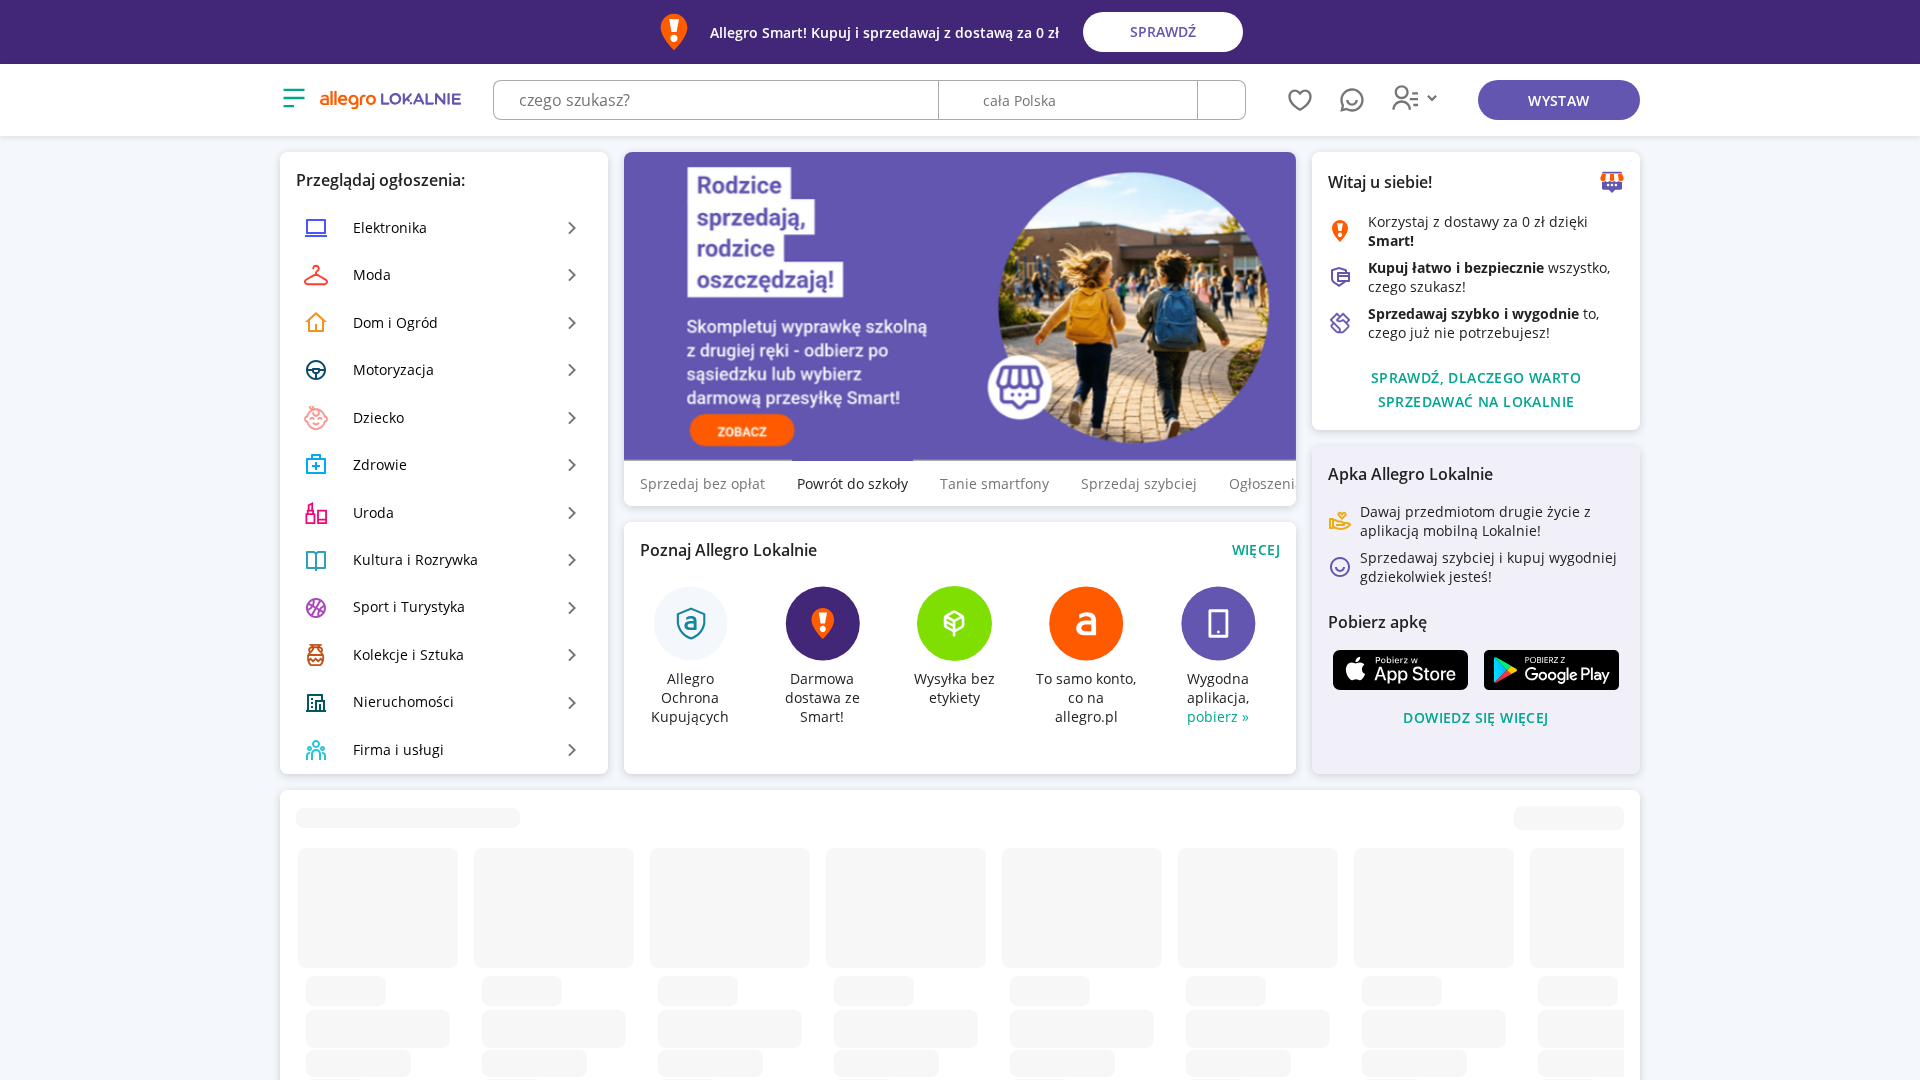The image size is (1920, 1080).
Task: Select the Sprzedaj szybciej banner tab
Action: coord(1138,484)
